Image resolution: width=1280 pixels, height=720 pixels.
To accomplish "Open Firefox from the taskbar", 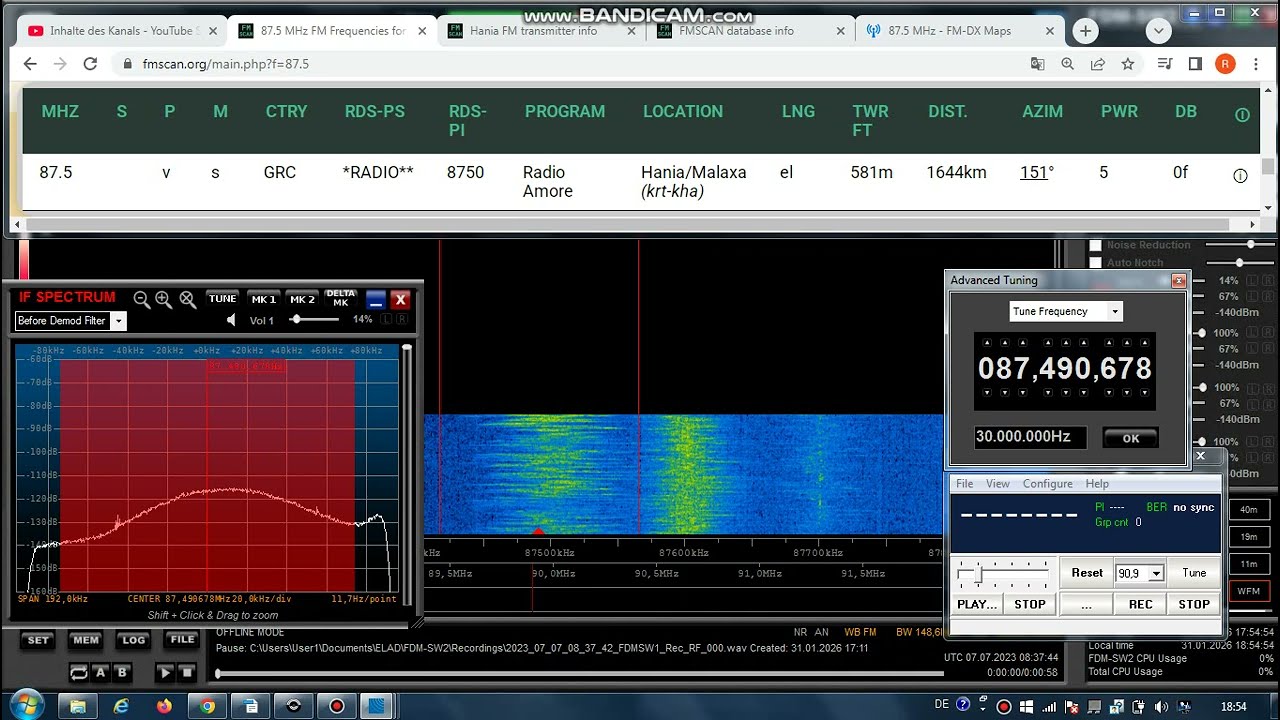I will pos(164,706).
